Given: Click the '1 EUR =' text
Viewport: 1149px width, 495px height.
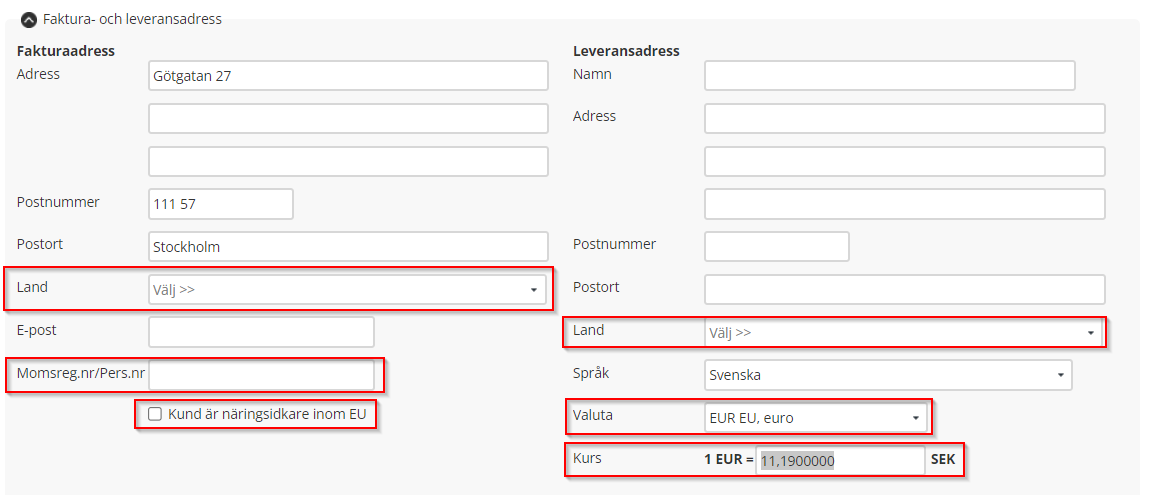Looking at the screenshot, I should point(728,461).
